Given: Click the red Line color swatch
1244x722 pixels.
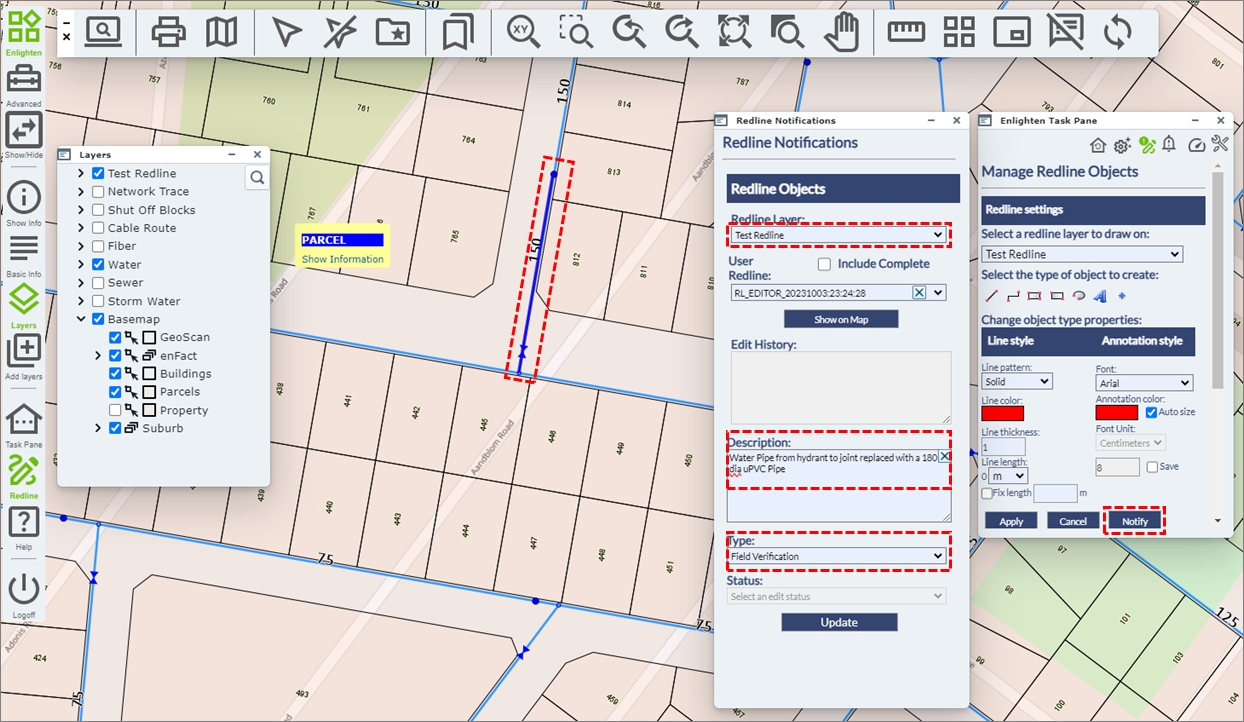Looking at the screenshot, I should point(1002,413).
